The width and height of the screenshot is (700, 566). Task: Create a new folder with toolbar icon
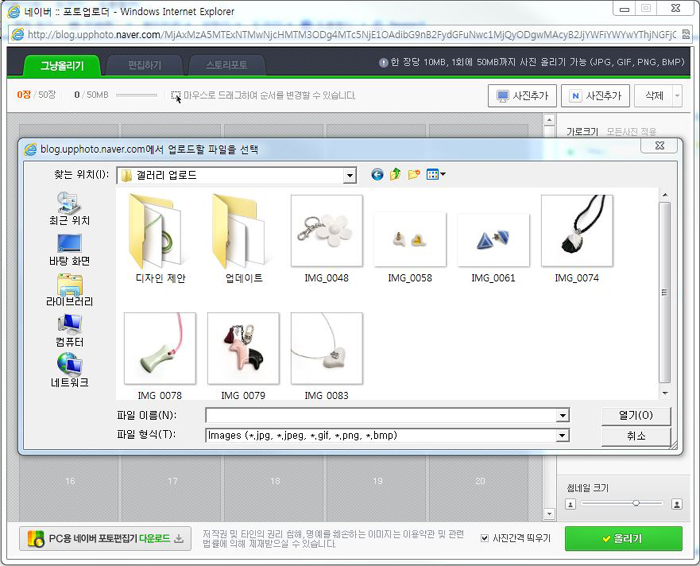pyautogui.click(x=414, y=175)
